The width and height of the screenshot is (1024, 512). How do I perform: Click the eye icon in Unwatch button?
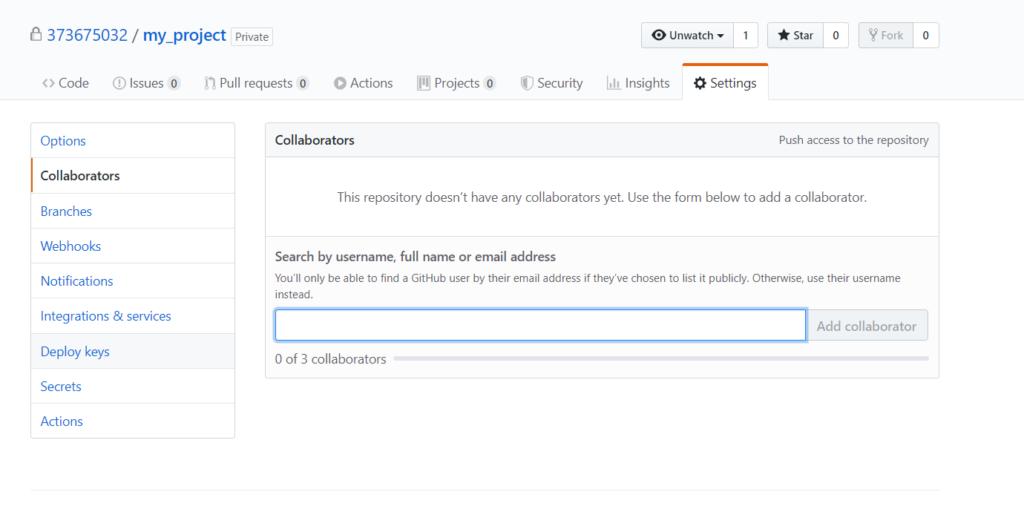659,35
